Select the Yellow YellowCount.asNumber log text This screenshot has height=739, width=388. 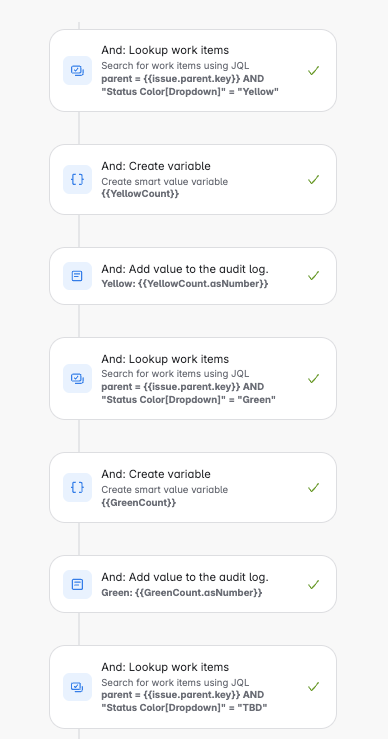click(185, 284)
